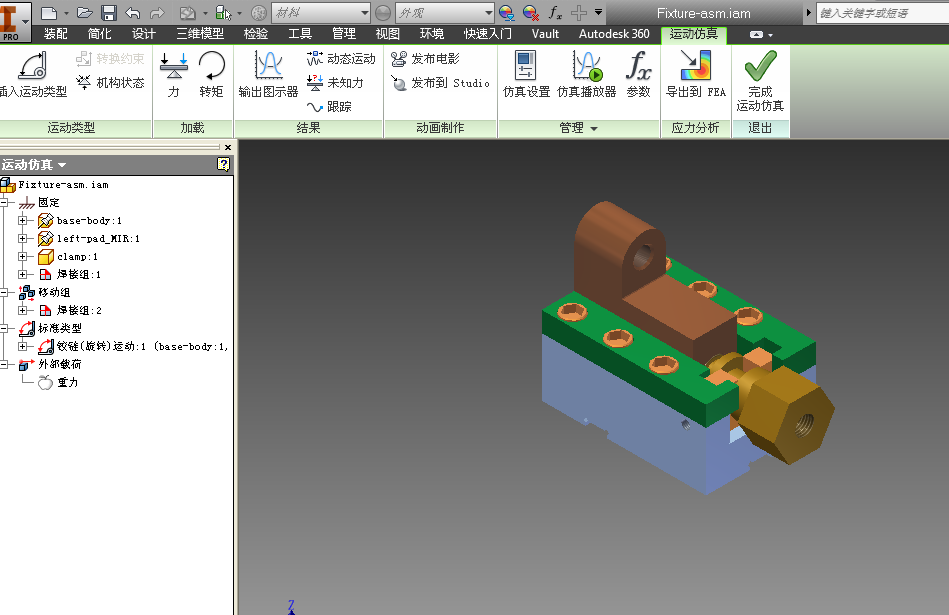Open the quick access toolbar customize arrow
The width and height of the screenshot is (949, 615).
coord(599,12)
